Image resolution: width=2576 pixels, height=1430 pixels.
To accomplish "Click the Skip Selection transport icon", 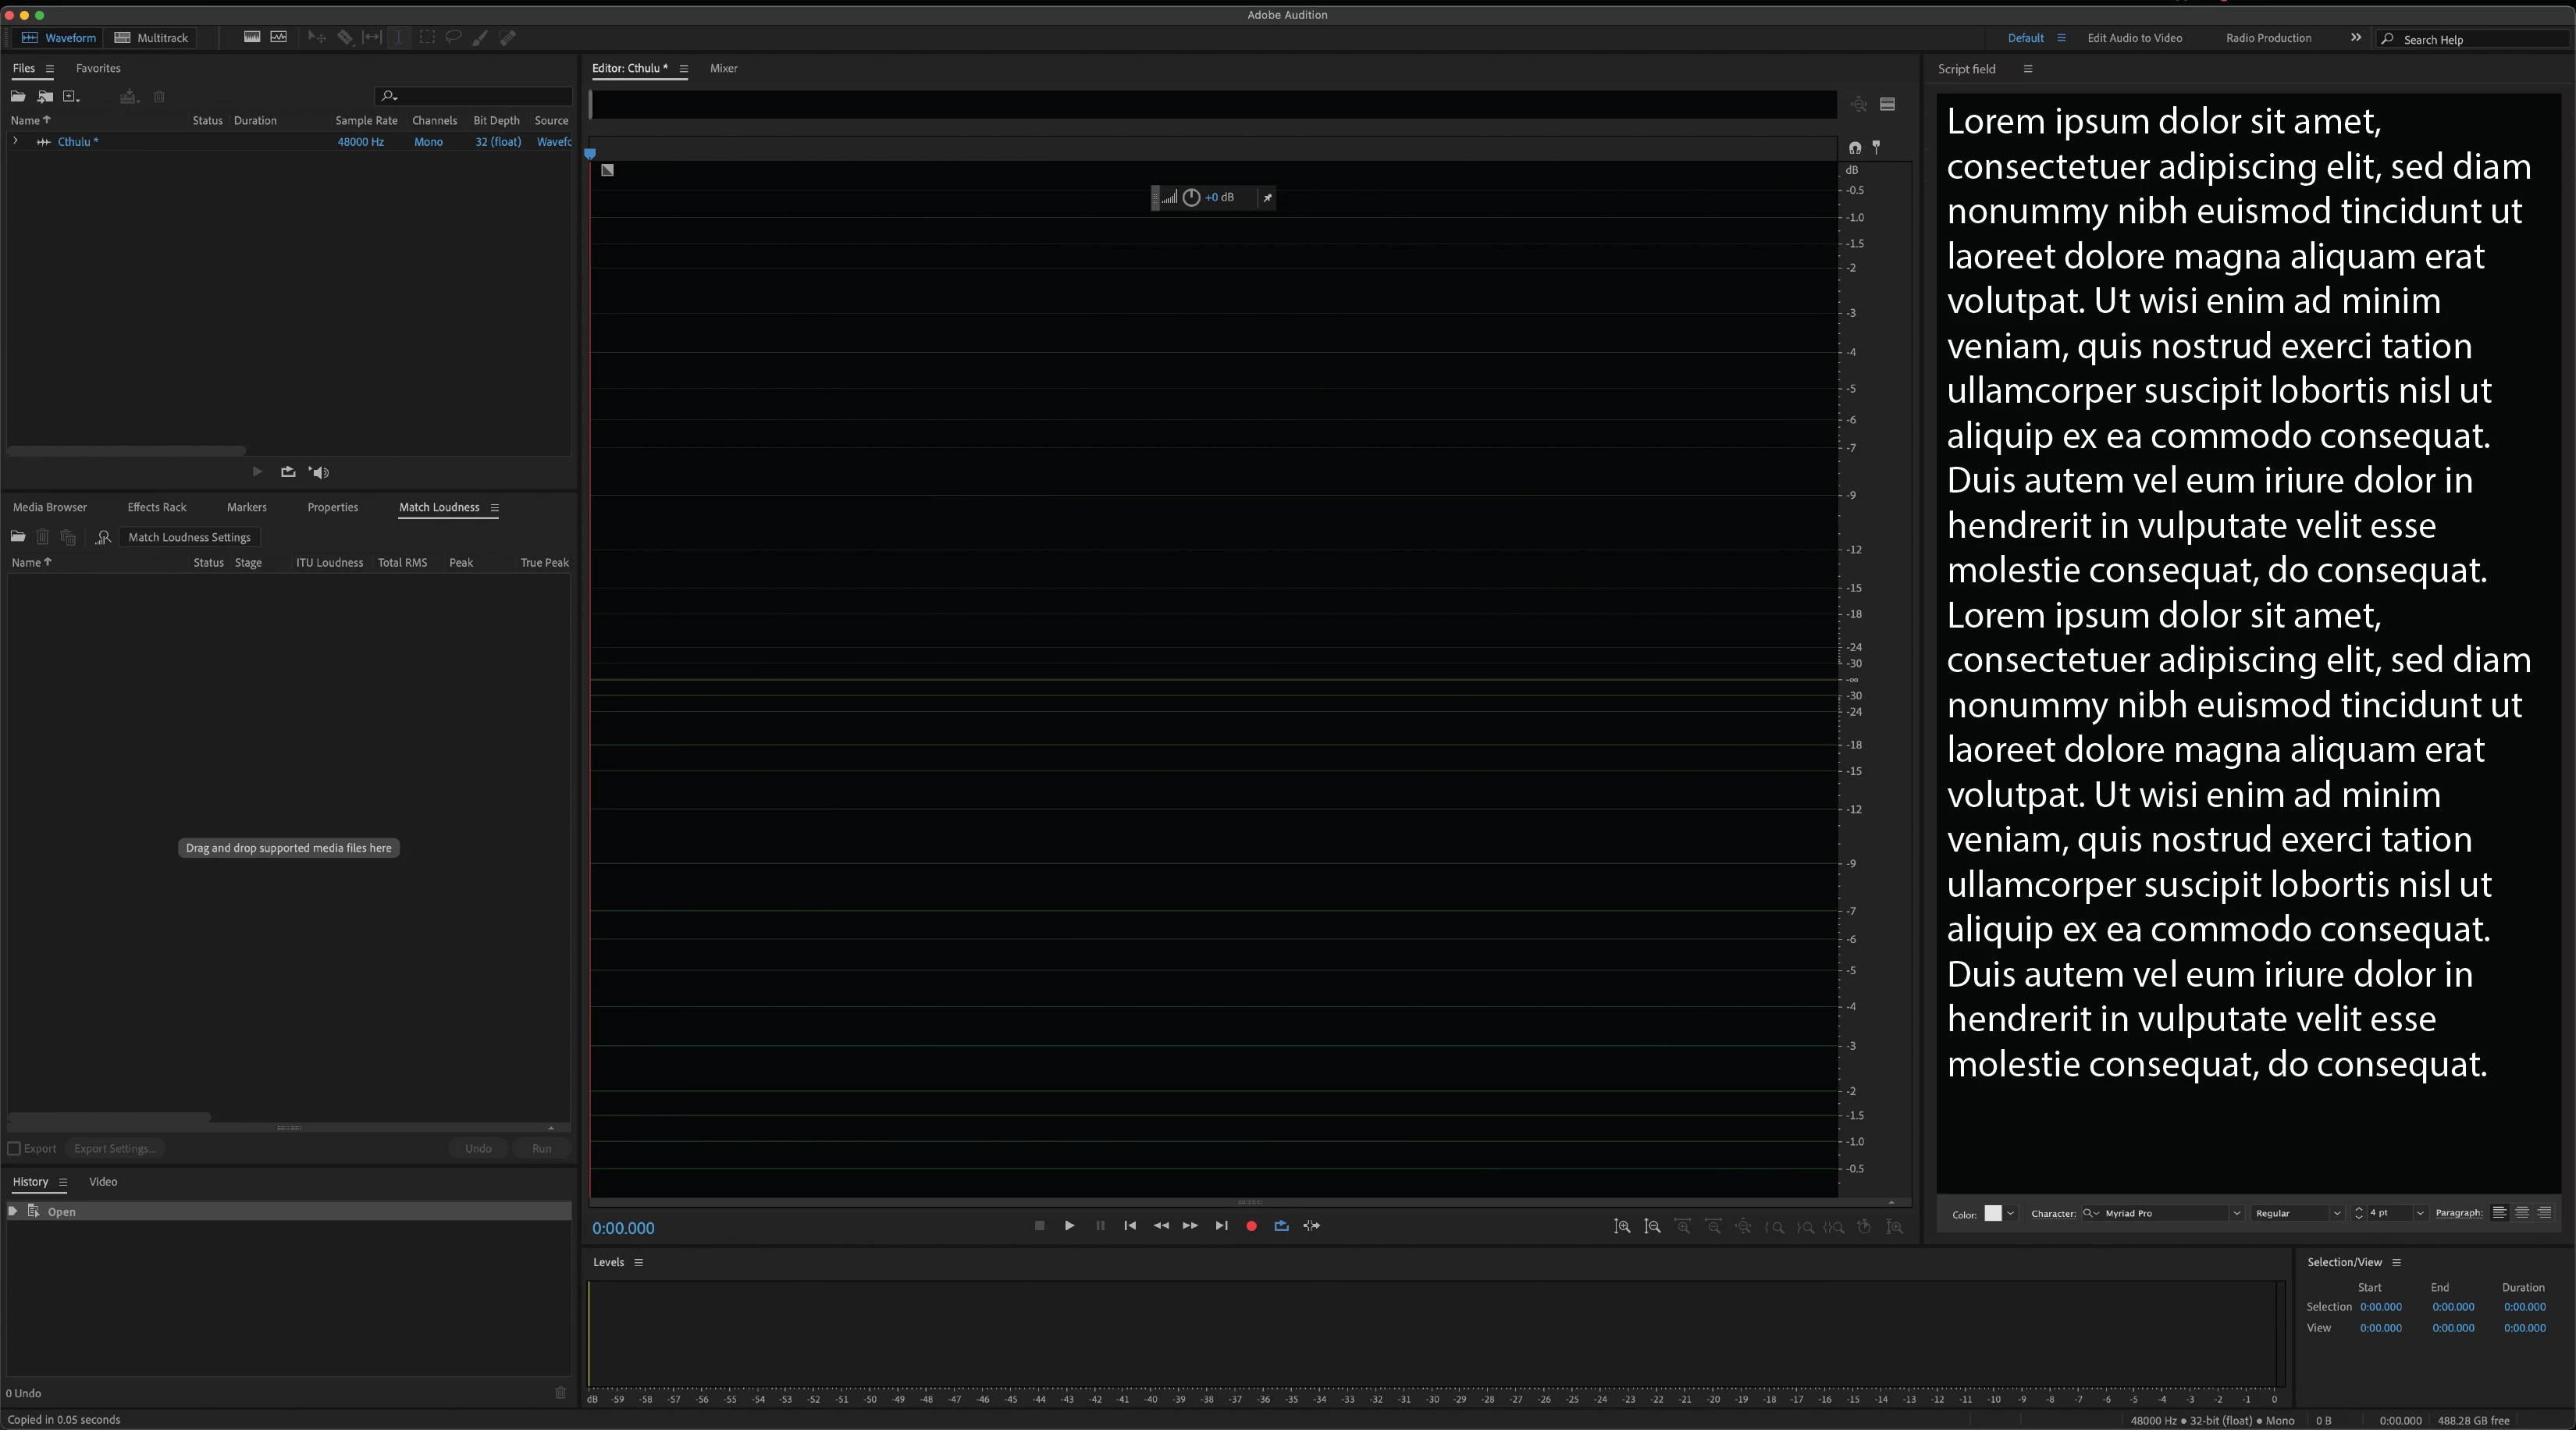I will (1312, 1226).
